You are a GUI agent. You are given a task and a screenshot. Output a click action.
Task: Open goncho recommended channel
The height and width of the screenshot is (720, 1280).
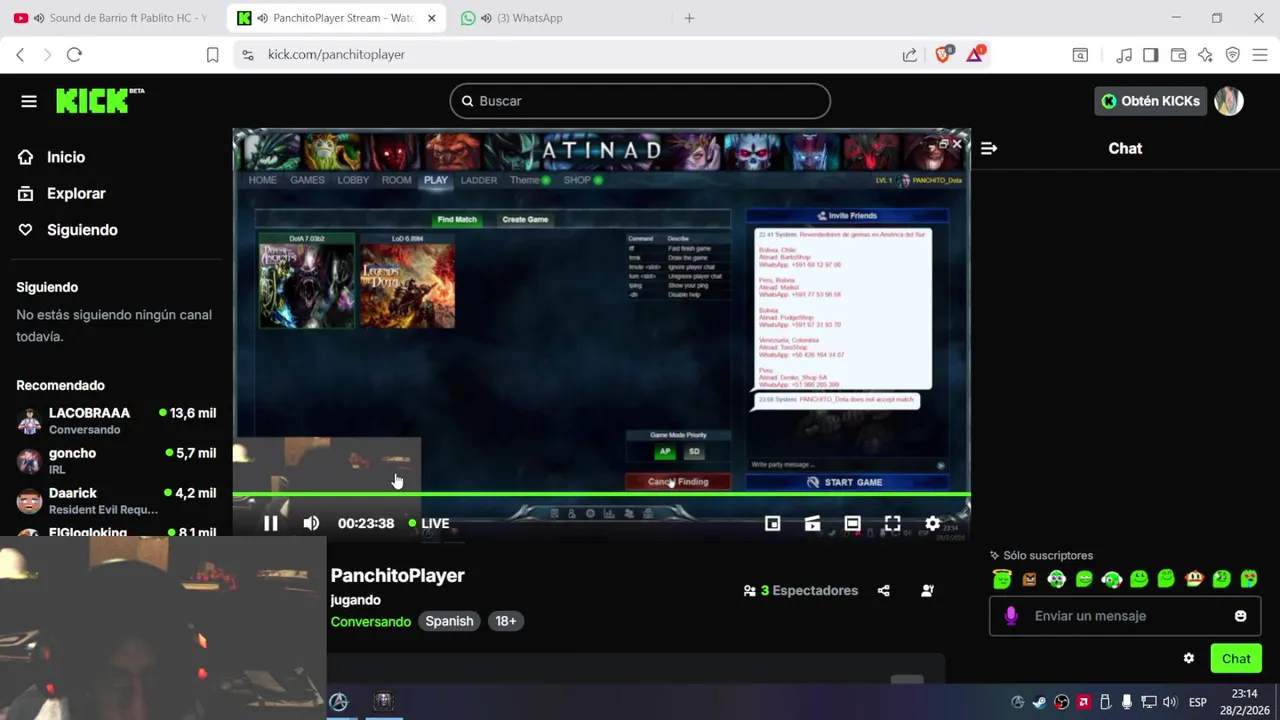coord(116,460)
